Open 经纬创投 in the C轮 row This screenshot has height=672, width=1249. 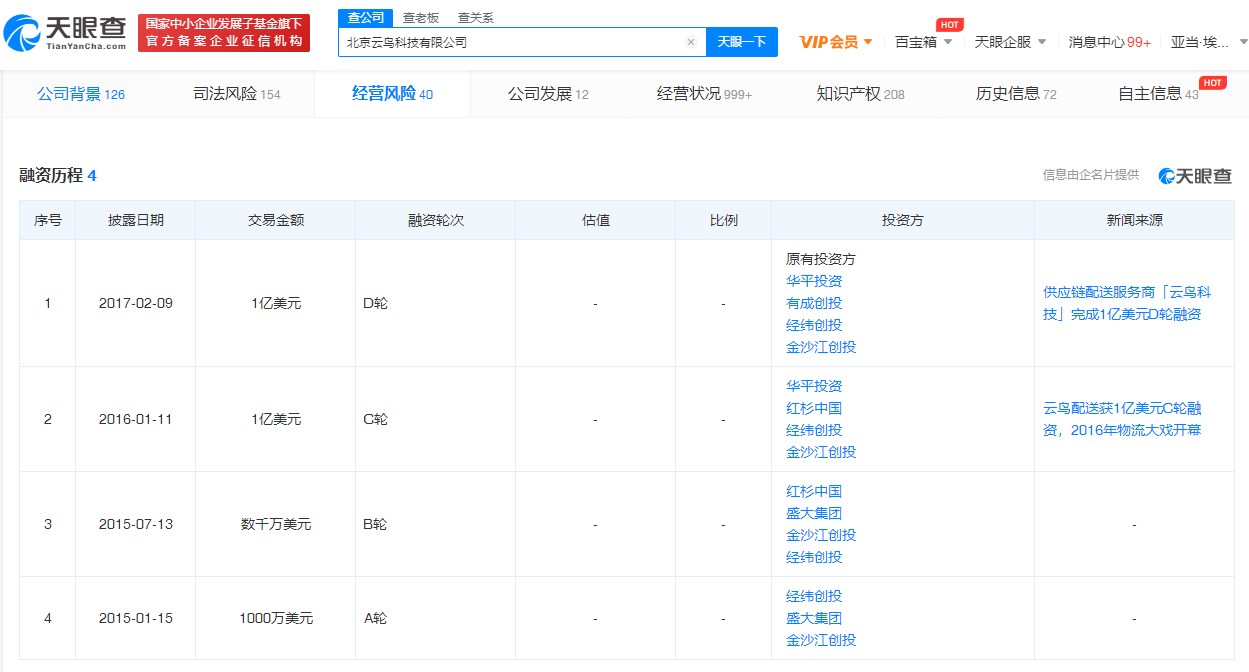[814, 430]
